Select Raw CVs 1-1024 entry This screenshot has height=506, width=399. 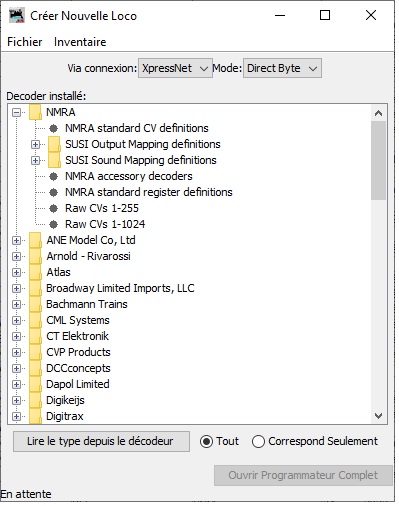(x=105, y=224)
